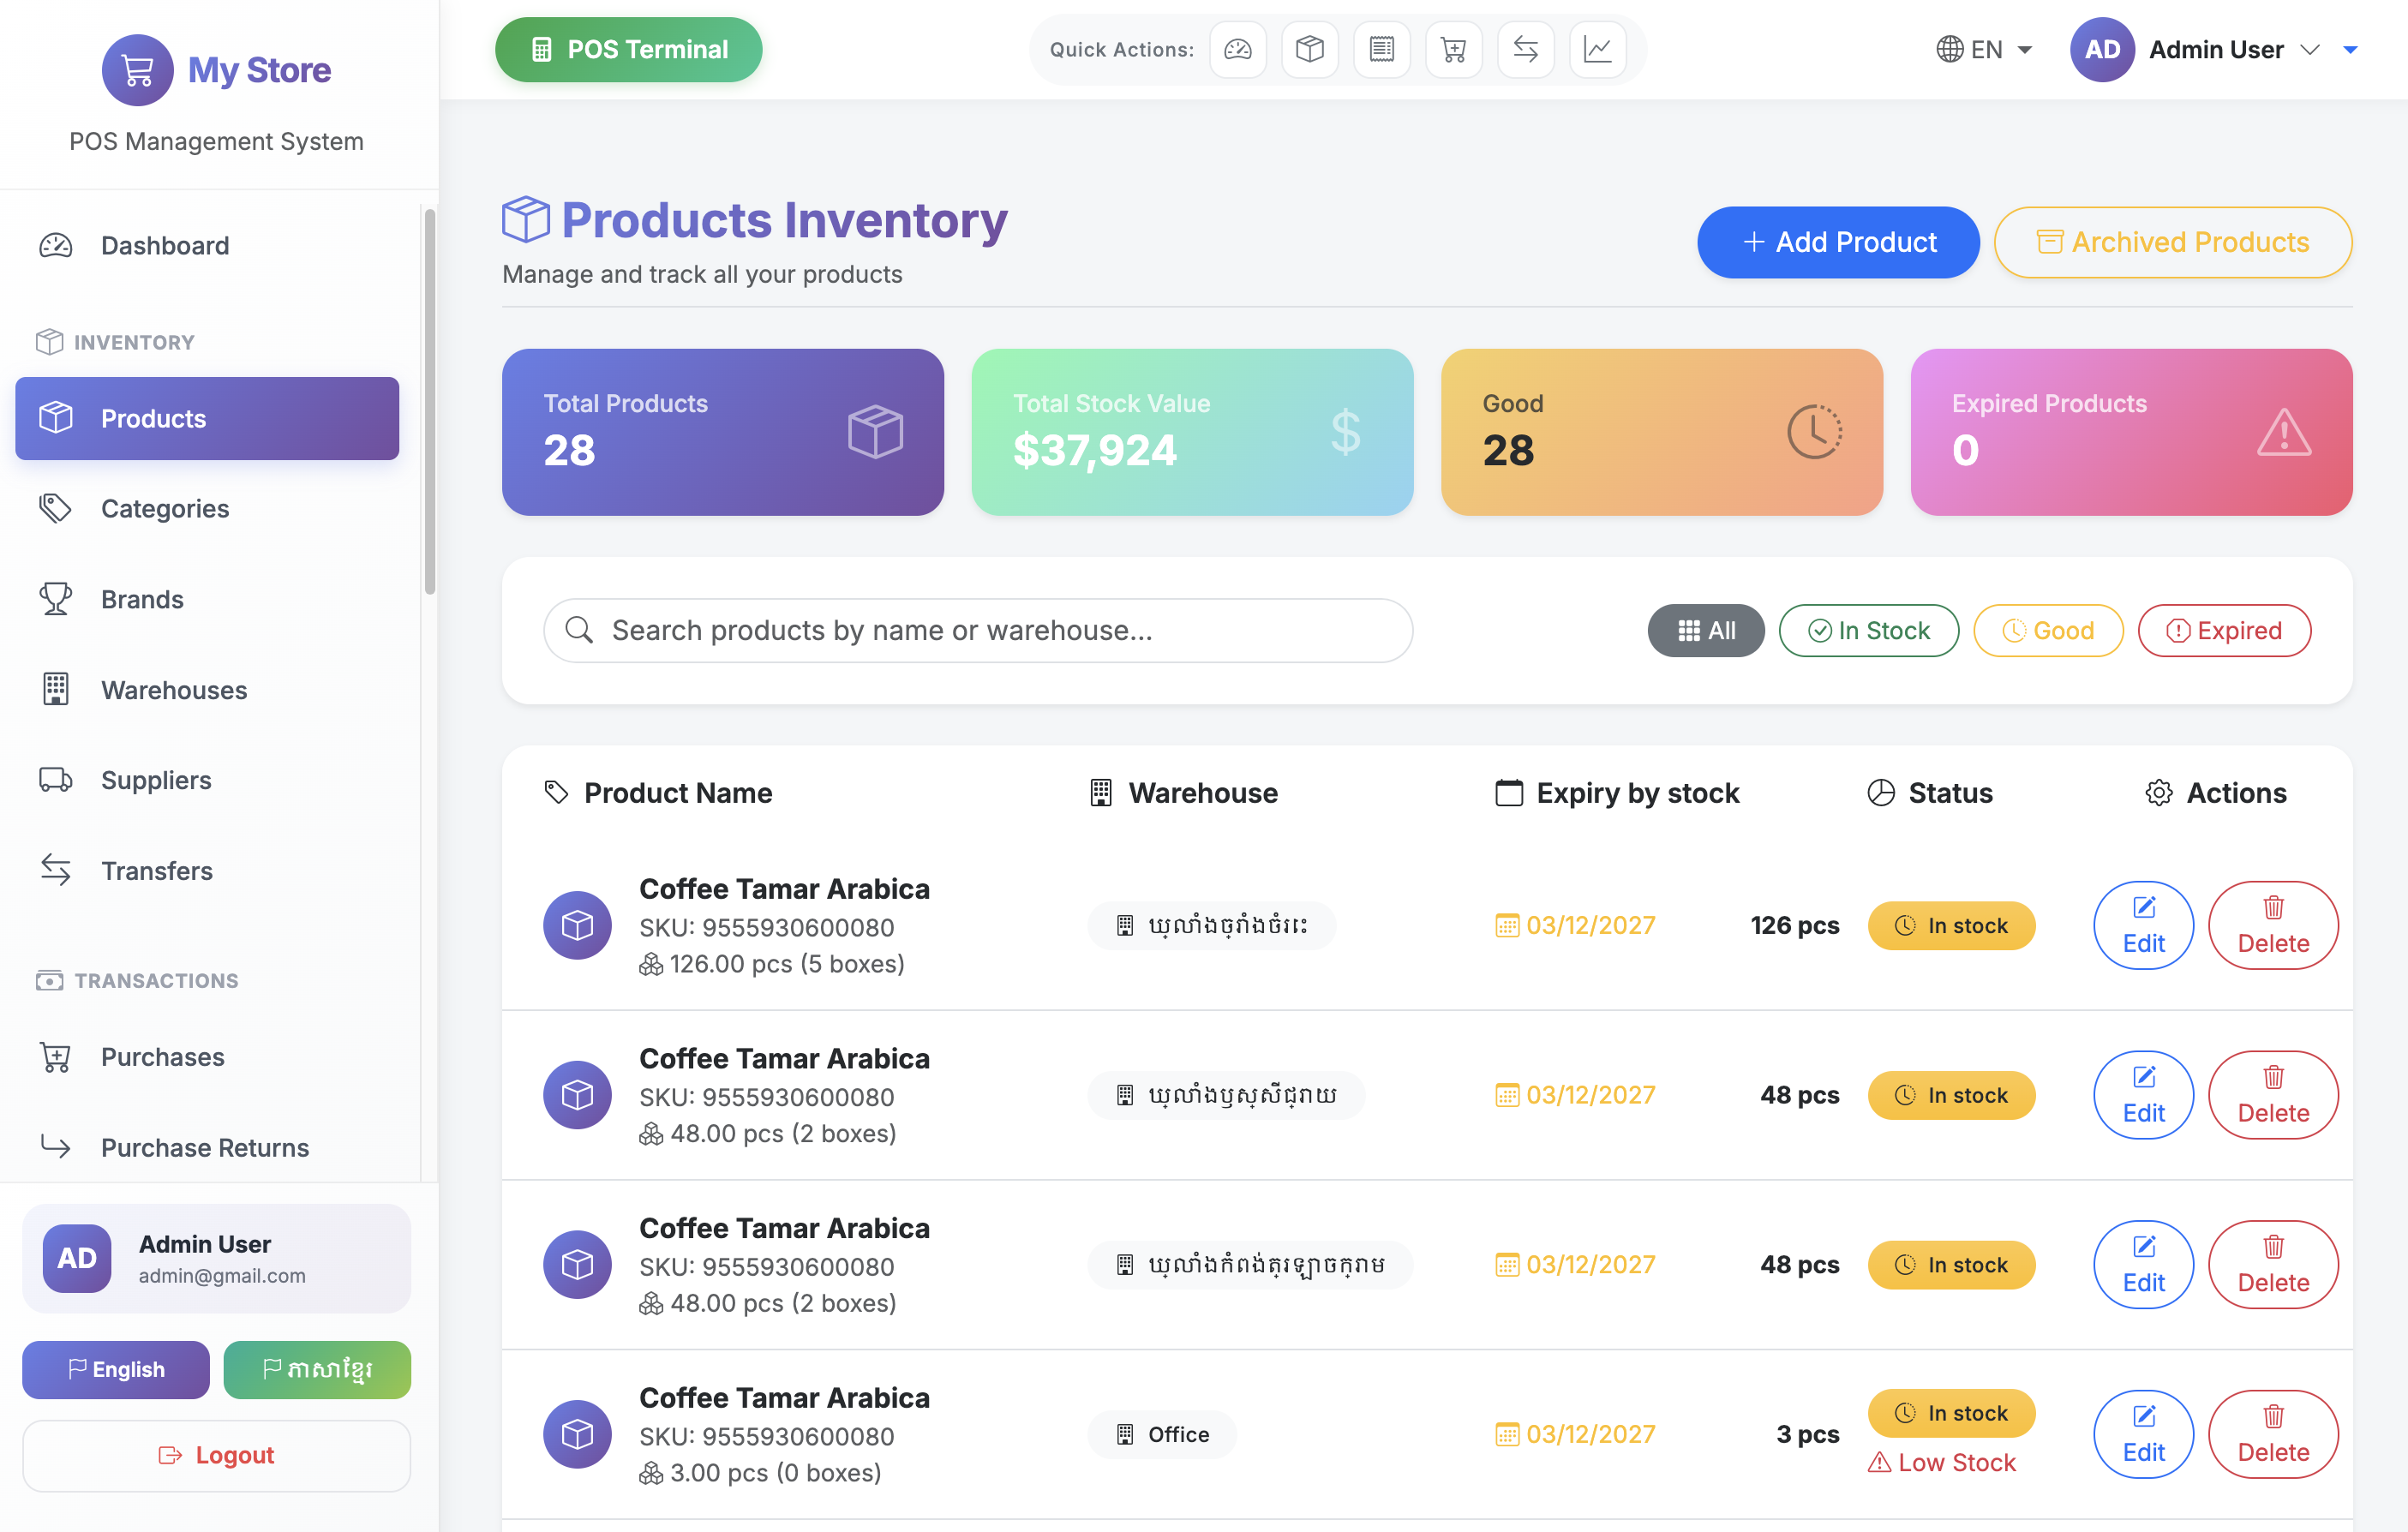Click the Office warehouse tag
This screenshot has width=2408, height=1532.
point(1162,1434)
